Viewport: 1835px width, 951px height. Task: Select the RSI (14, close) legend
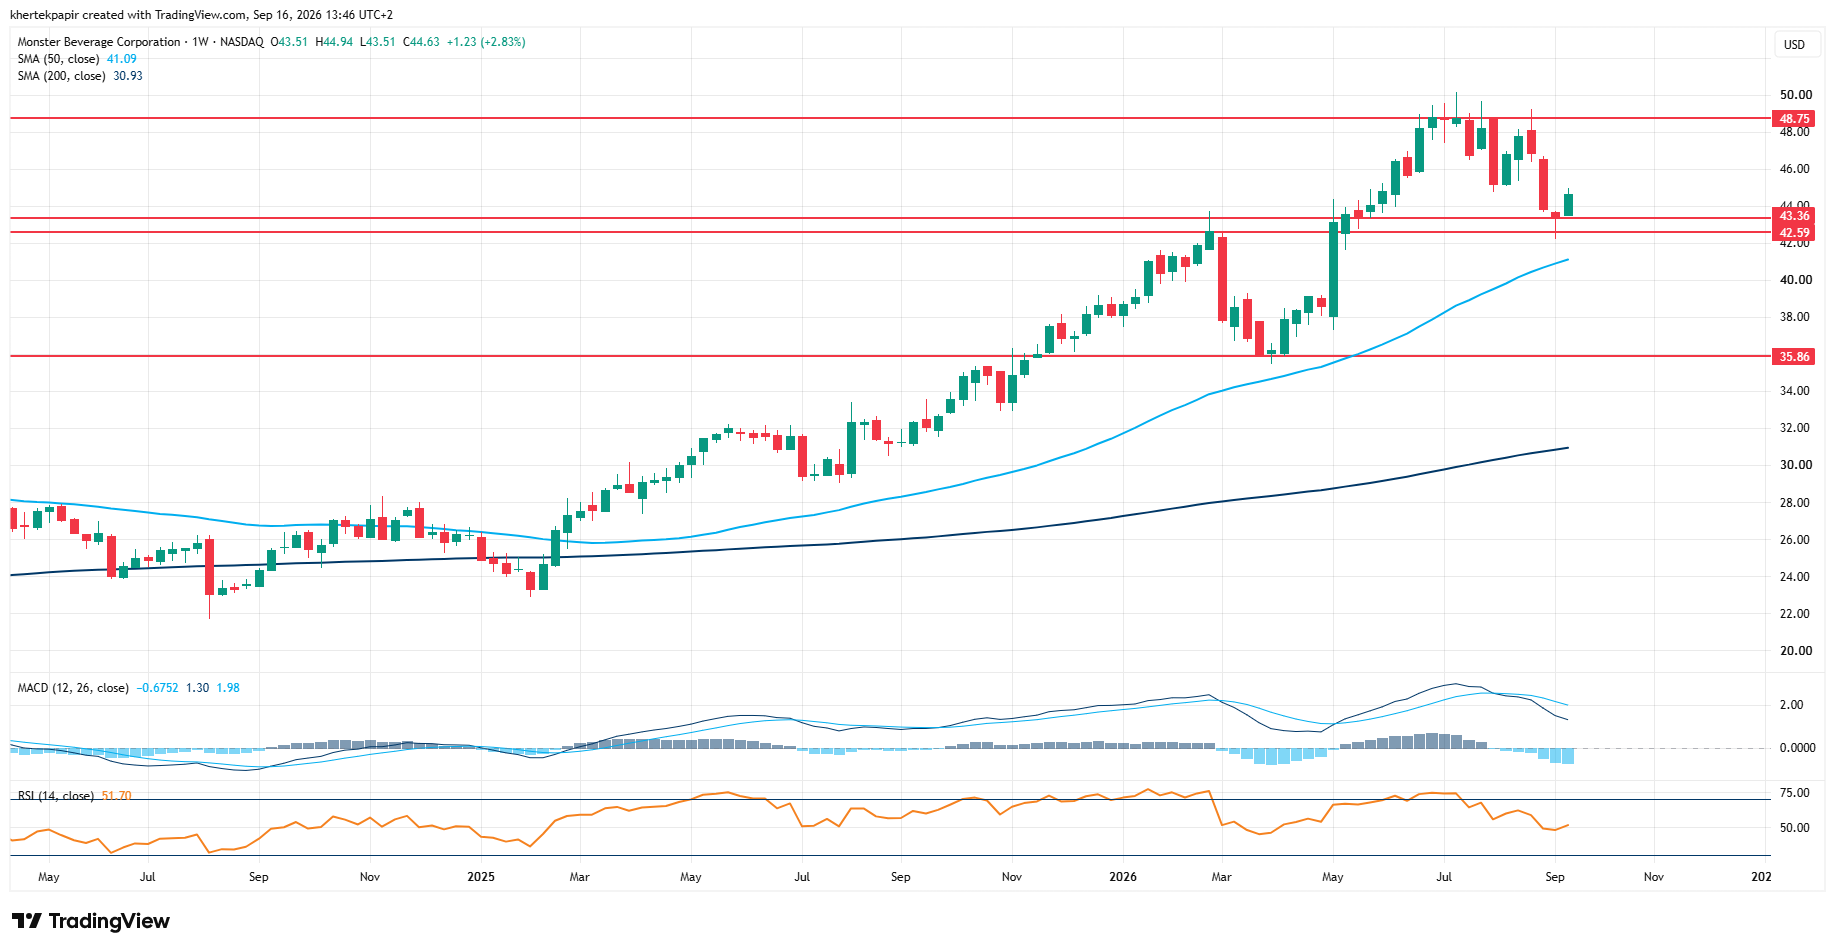56,796
